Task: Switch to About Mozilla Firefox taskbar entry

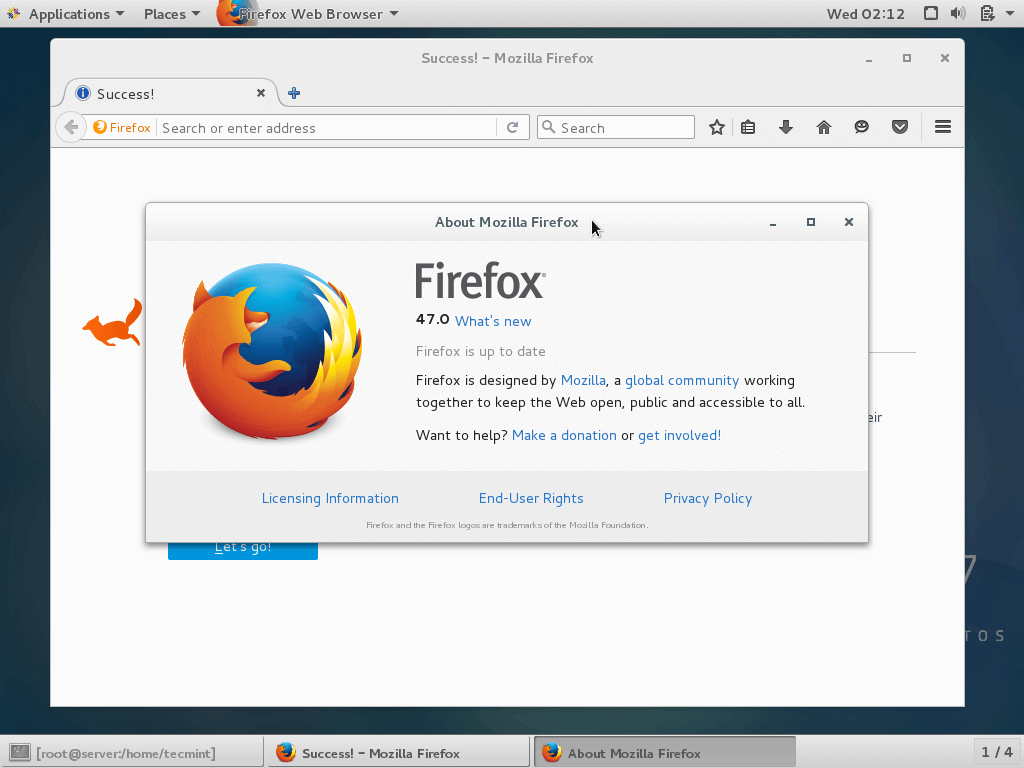Action: [665, 752]
